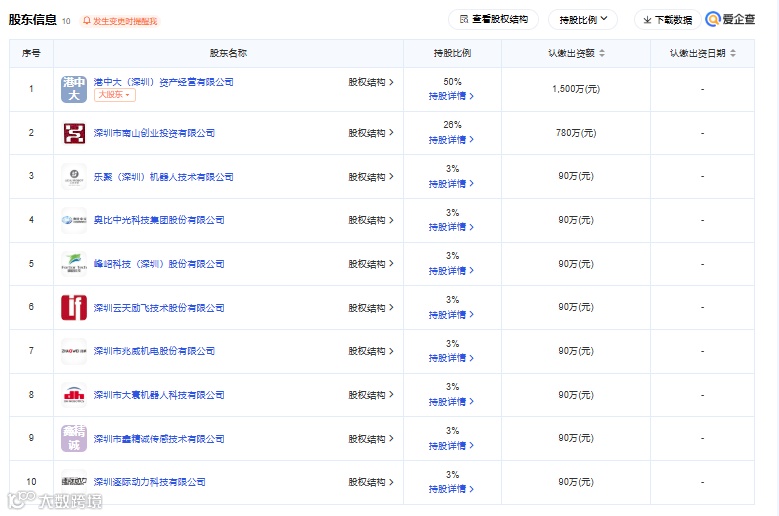The height and width of the screenshot is (516, 779).
Task: View 持股详情 for the 50% shareholder
Action: point(451,96)
